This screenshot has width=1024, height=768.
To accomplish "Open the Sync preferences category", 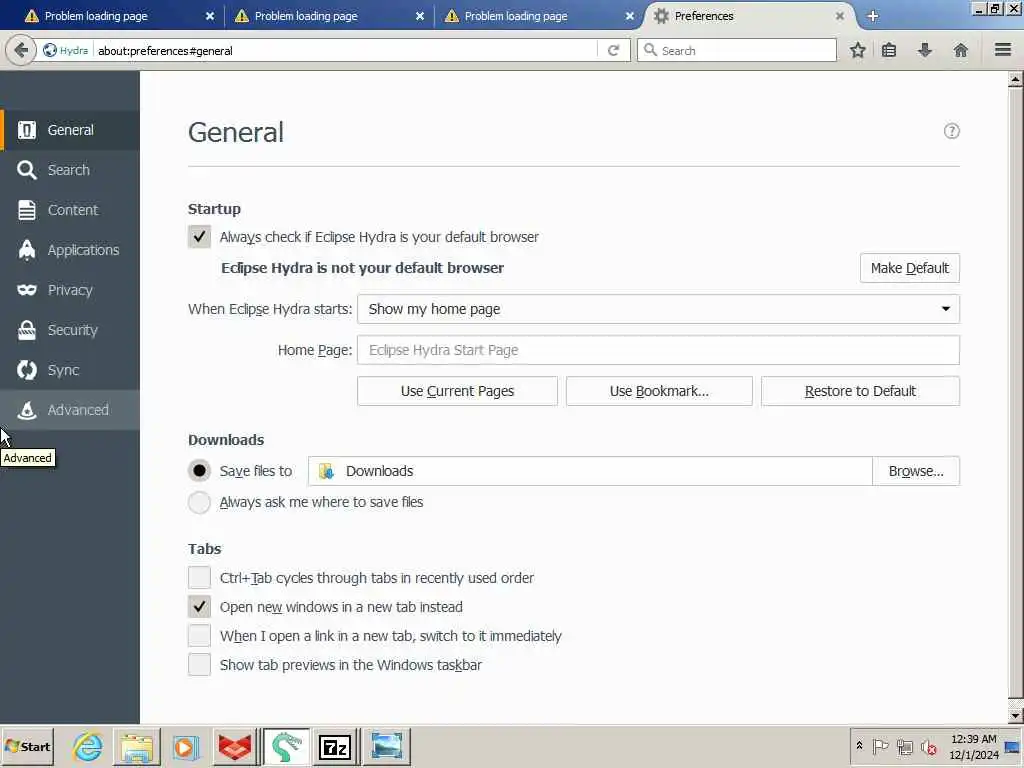I will coord(70,370).
